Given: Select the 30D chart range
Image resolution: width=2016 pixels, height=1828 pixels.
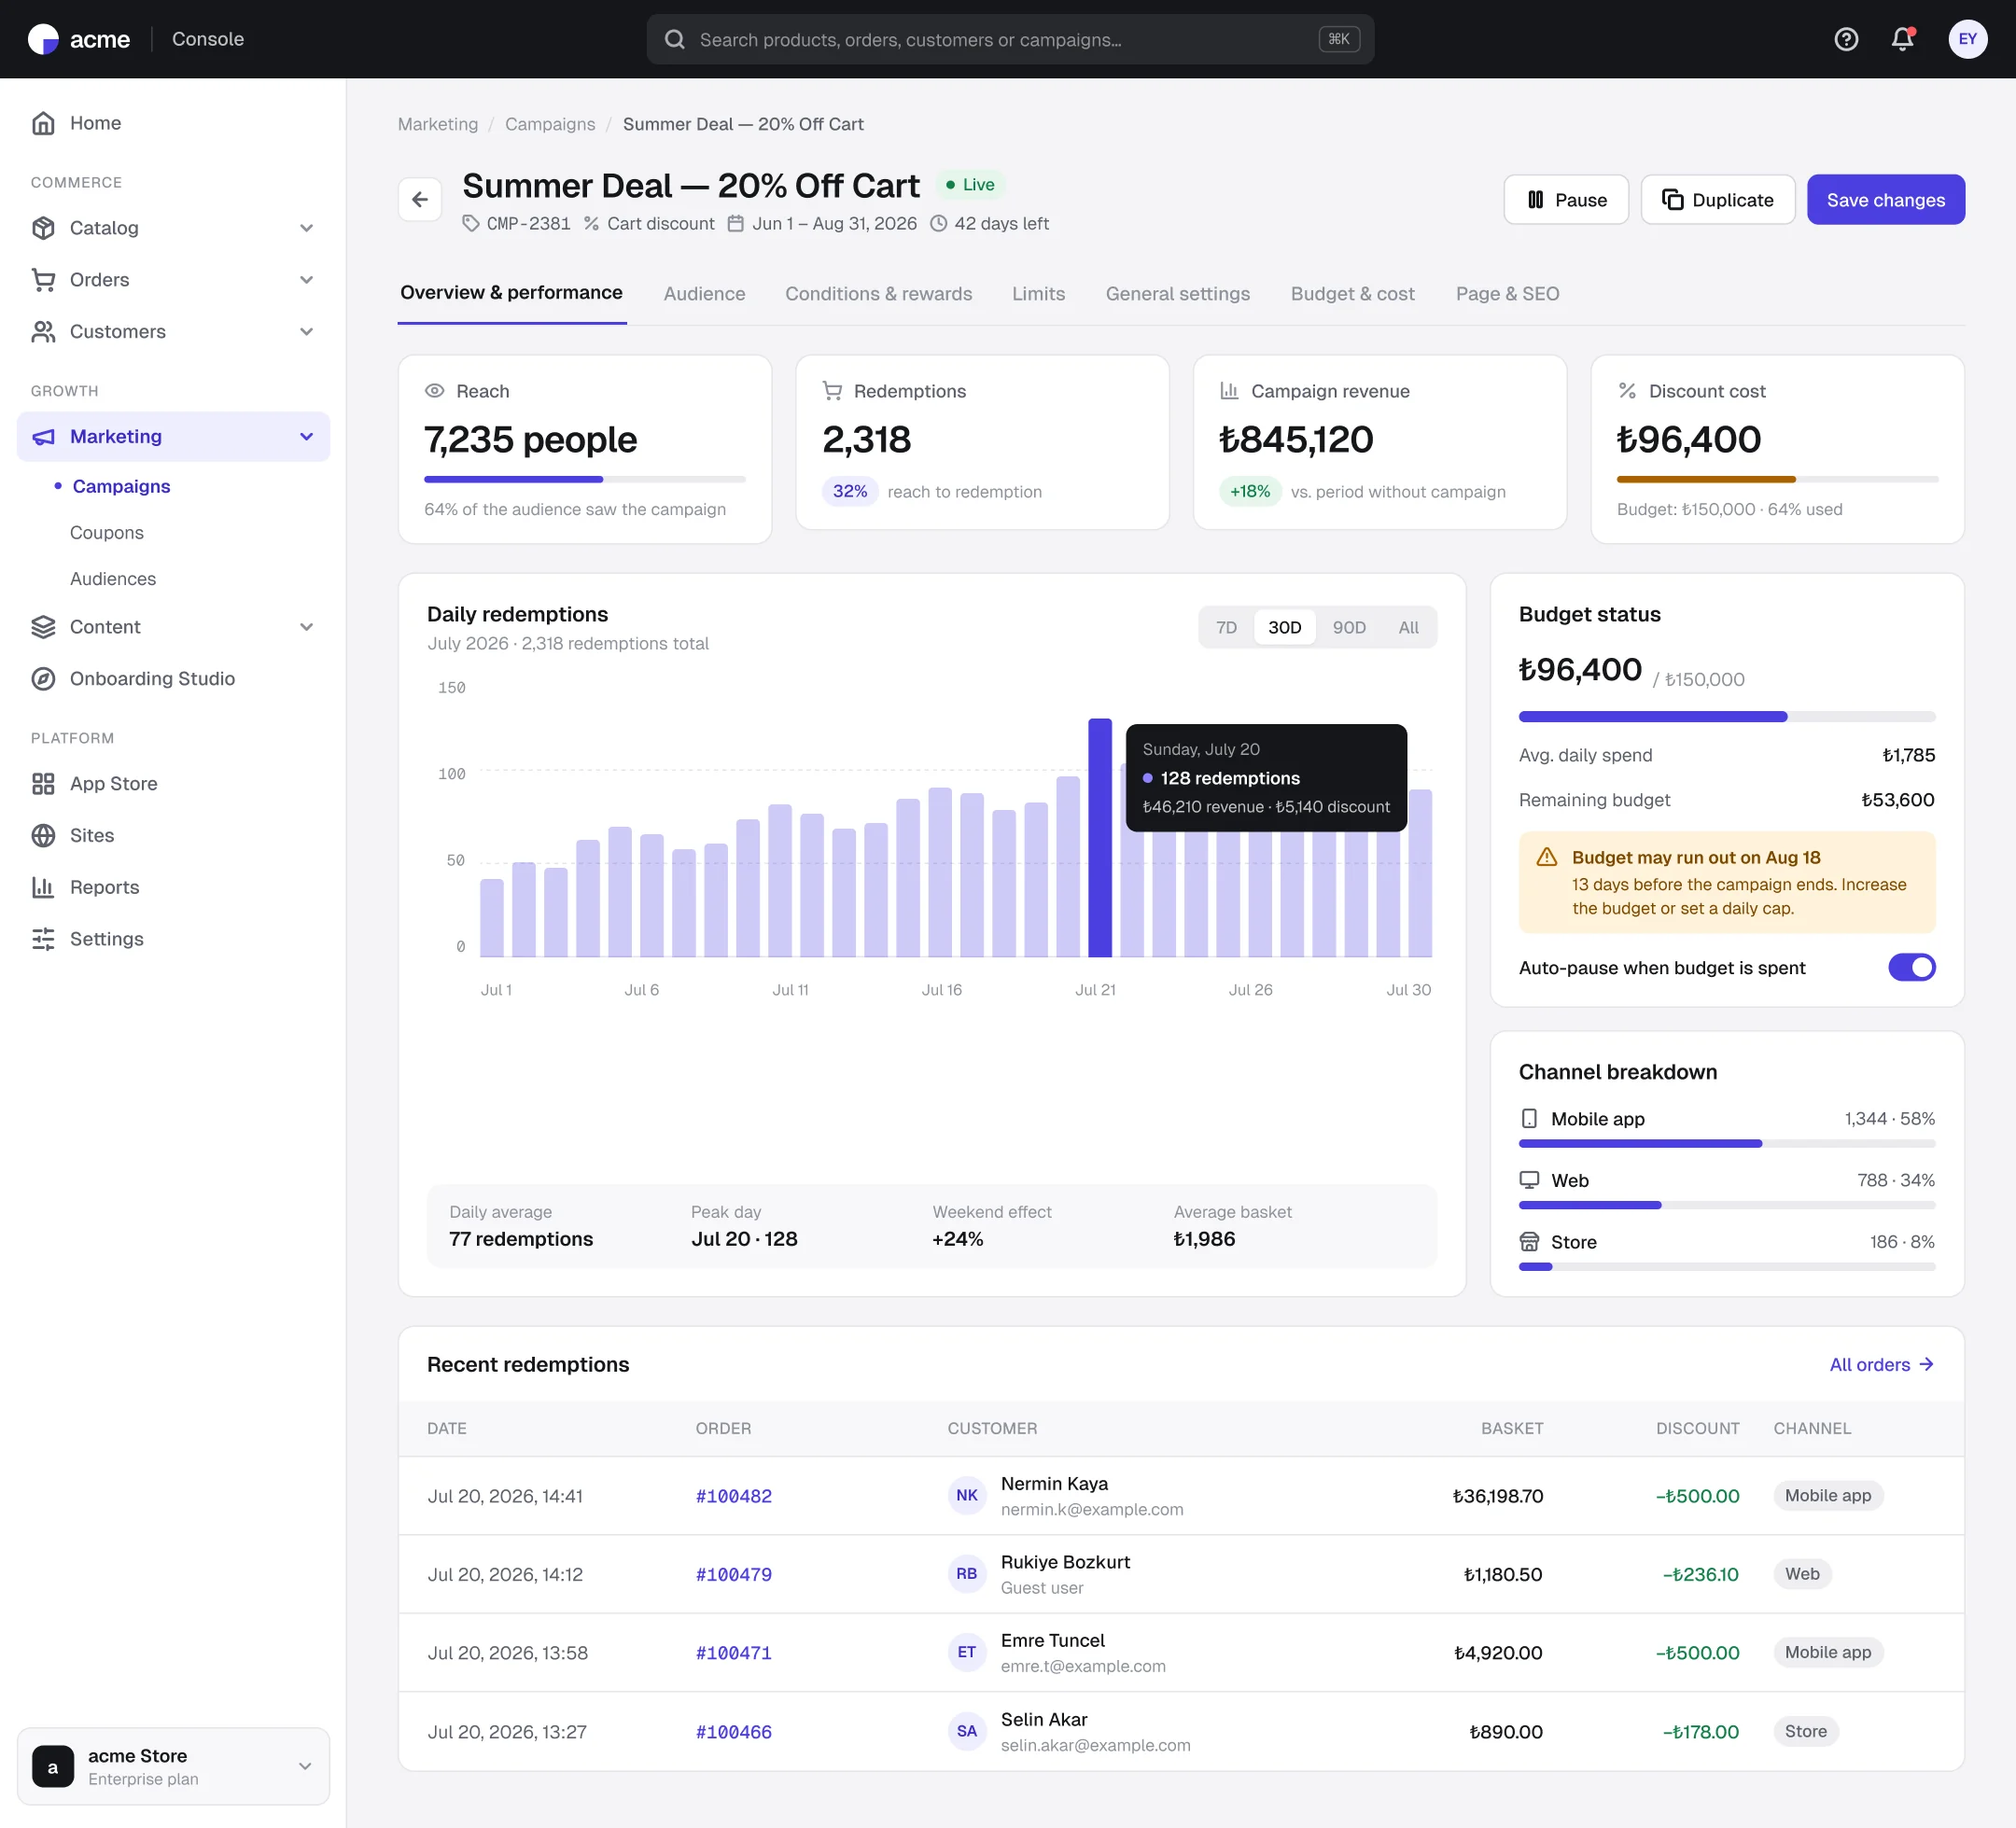Looking at the screenshot, I should (x=1284, y=628).
